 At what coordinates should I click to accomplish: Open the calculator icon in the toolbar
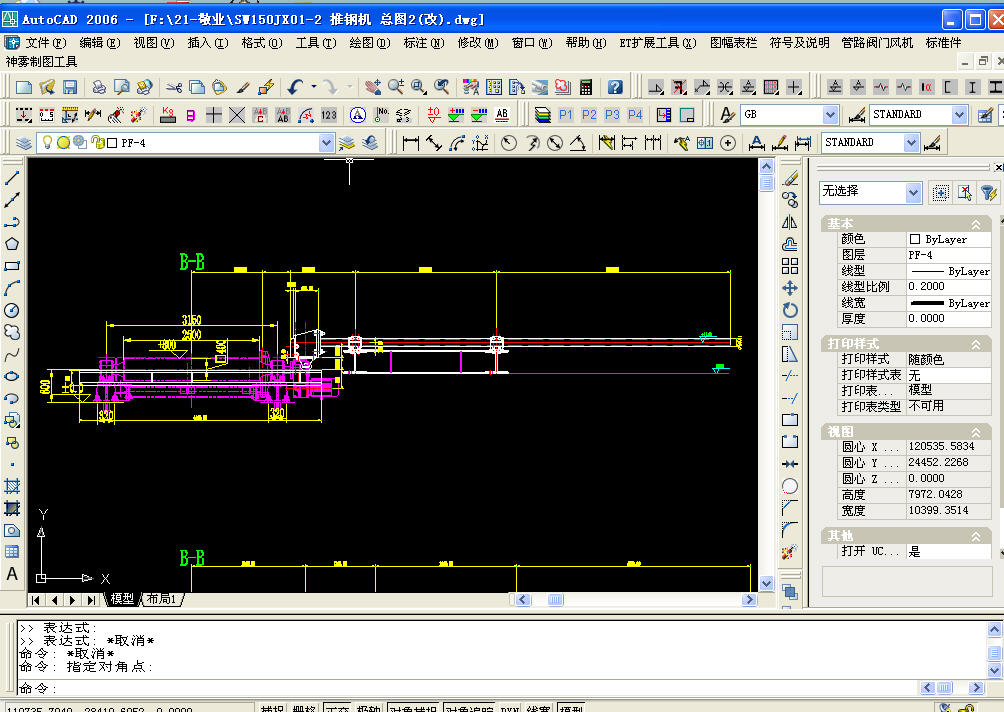tap(586, 87)
